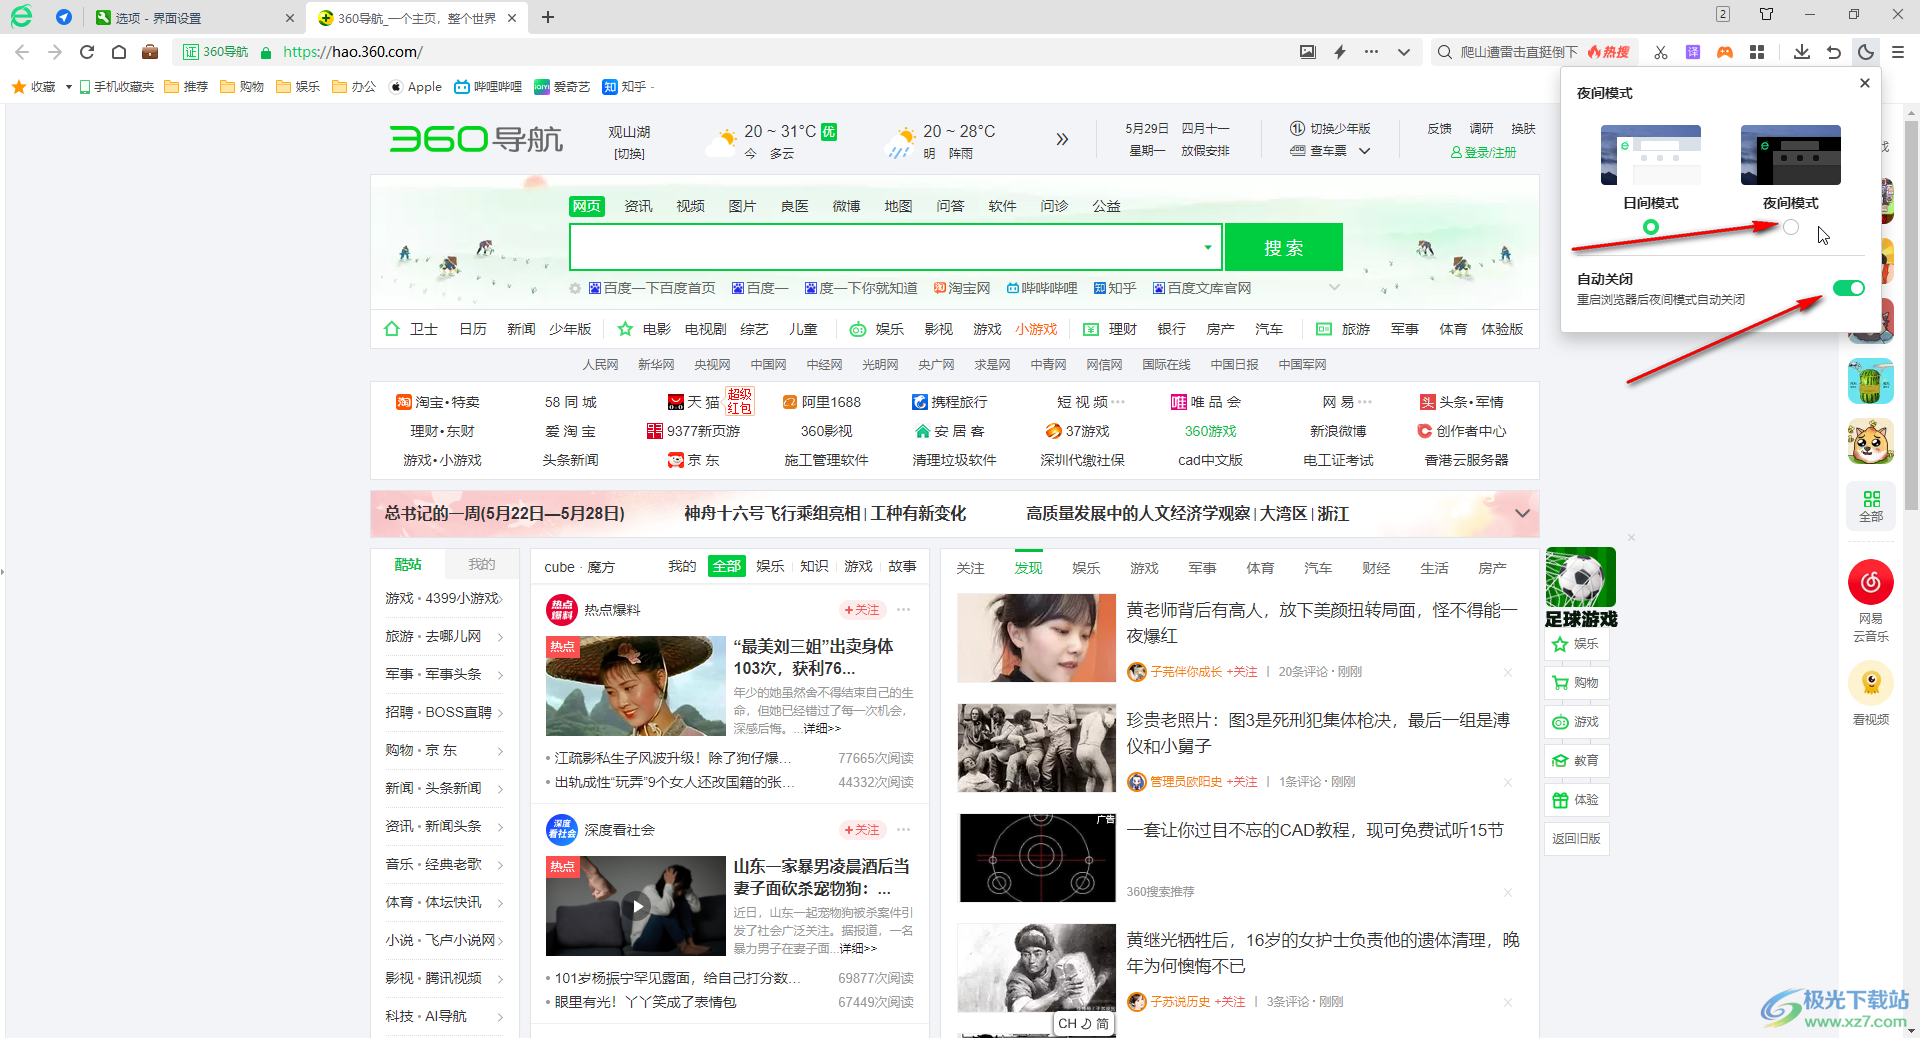This screenshot has height=1038, width=1920.
Task: Switch to the 资讯 search tab
Action: coord(638,206)
